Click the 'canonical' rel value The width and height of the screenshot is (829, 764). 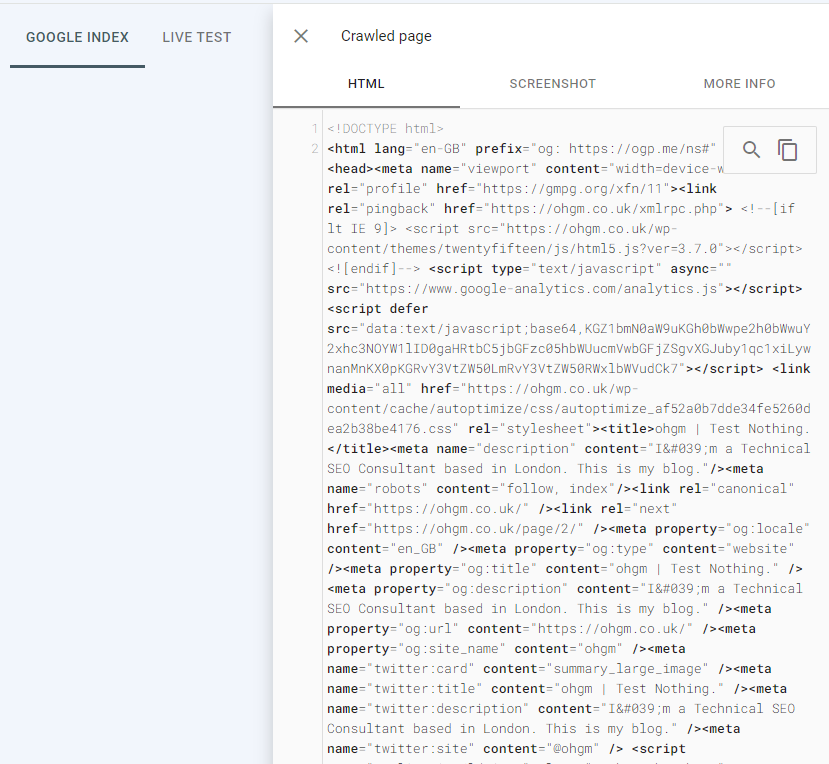(751, 489)
